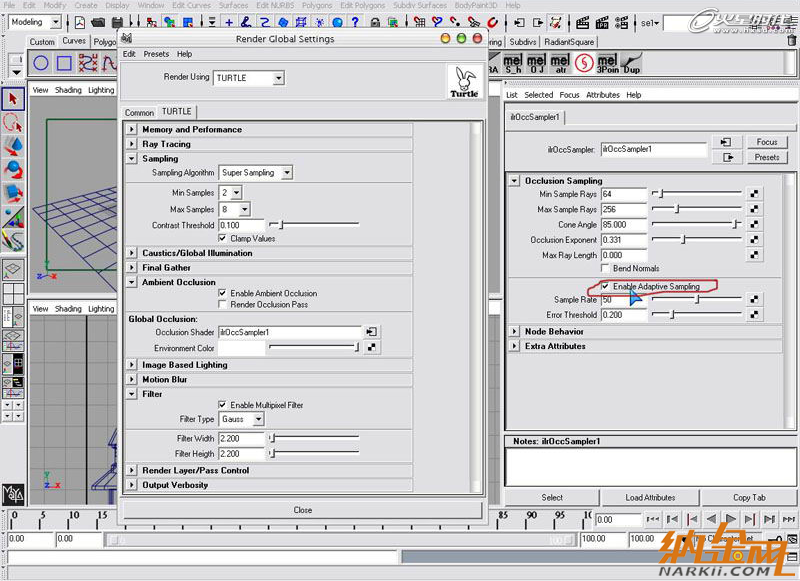Click the Load Attributes button

click(651, 497)
